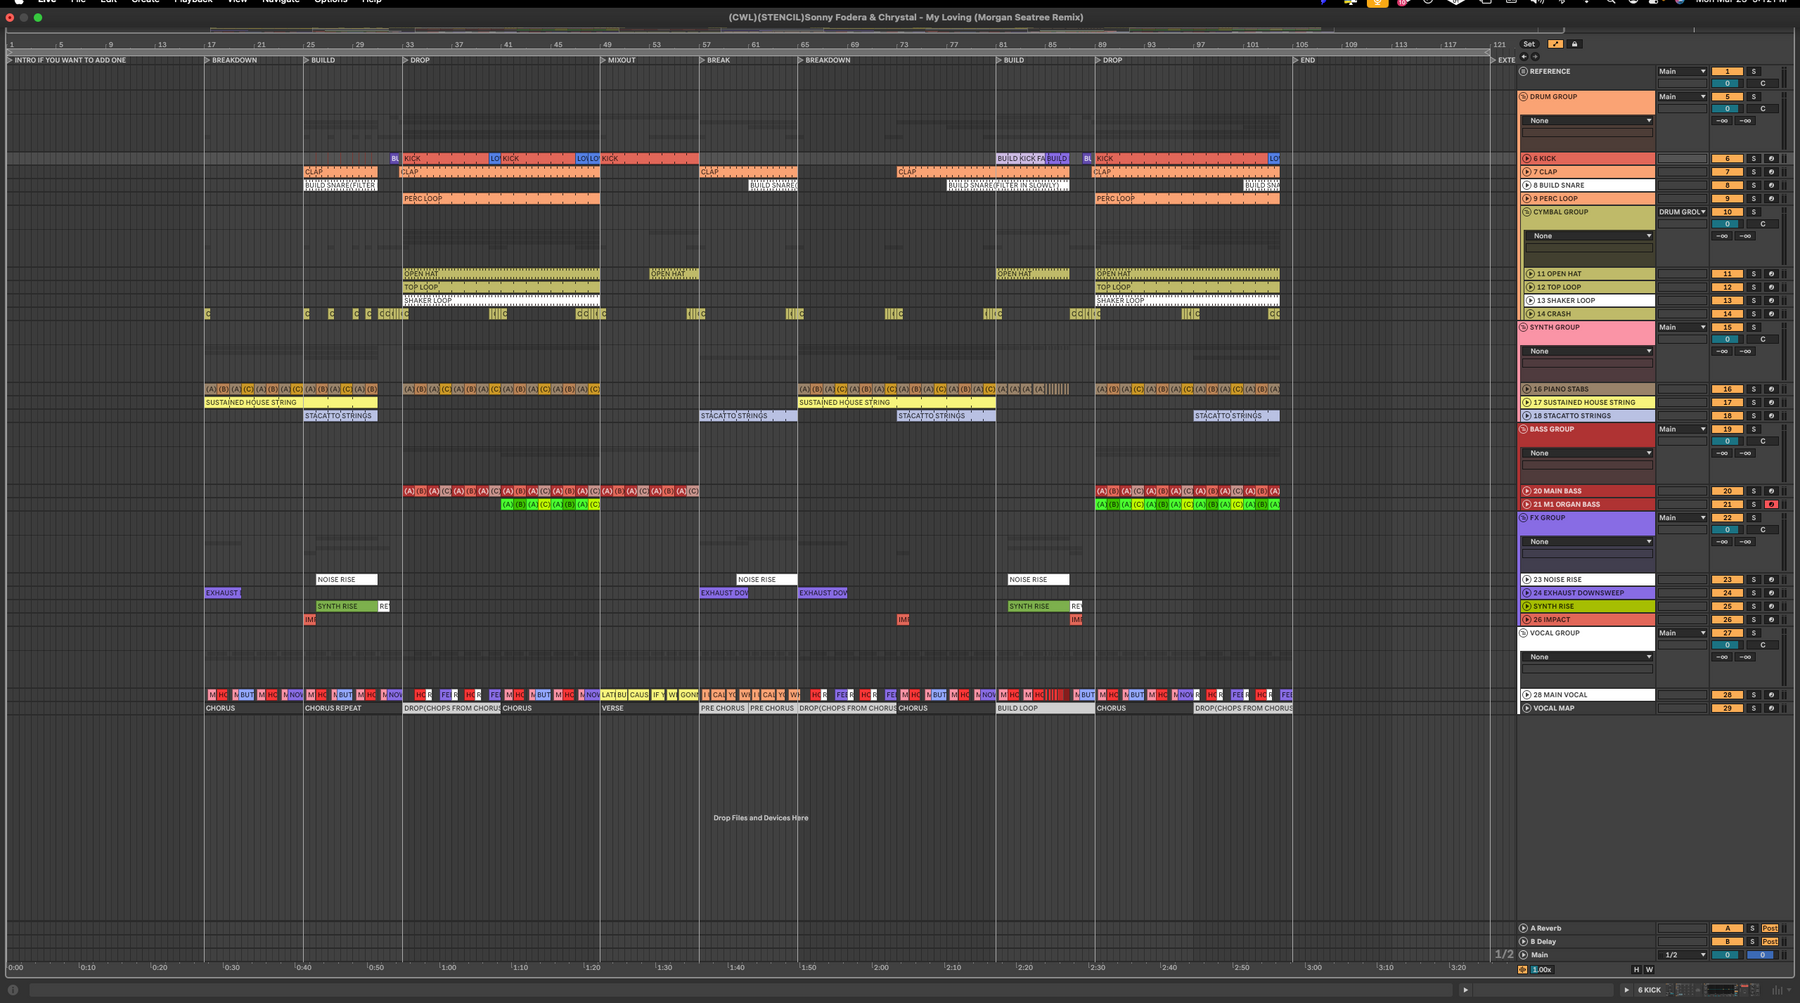The width and height of the screenshot is (1800, 1003).
Task: Fold the CYMBAL GROUP track icon
Action: [x=1526, y=212]
